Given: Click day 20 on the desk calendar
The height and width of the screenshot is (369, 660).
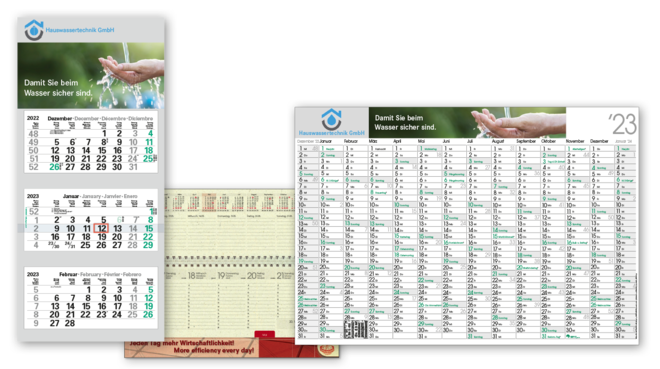Looking at the screenshot, I should tap(252, 276).
